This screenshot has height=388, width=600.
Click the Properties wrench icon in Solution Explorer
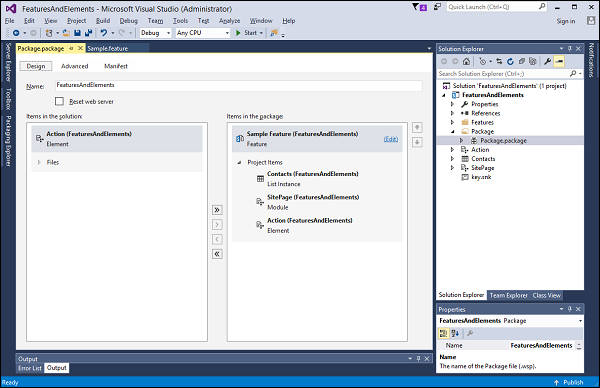click(x=548, y=61)
